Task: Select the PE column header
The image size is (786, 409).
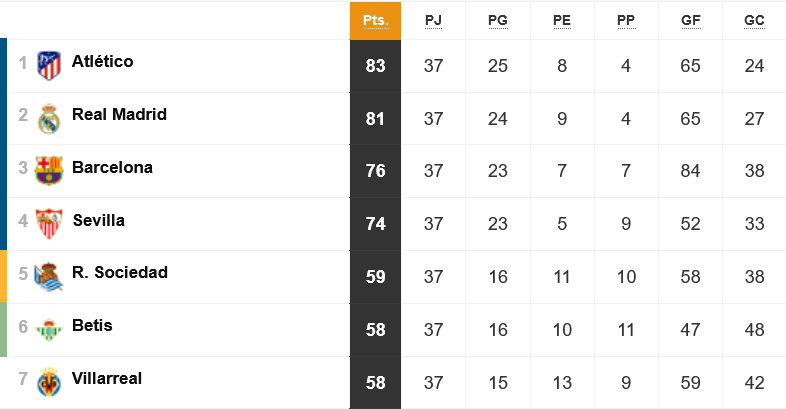Action: pos(562,21)
